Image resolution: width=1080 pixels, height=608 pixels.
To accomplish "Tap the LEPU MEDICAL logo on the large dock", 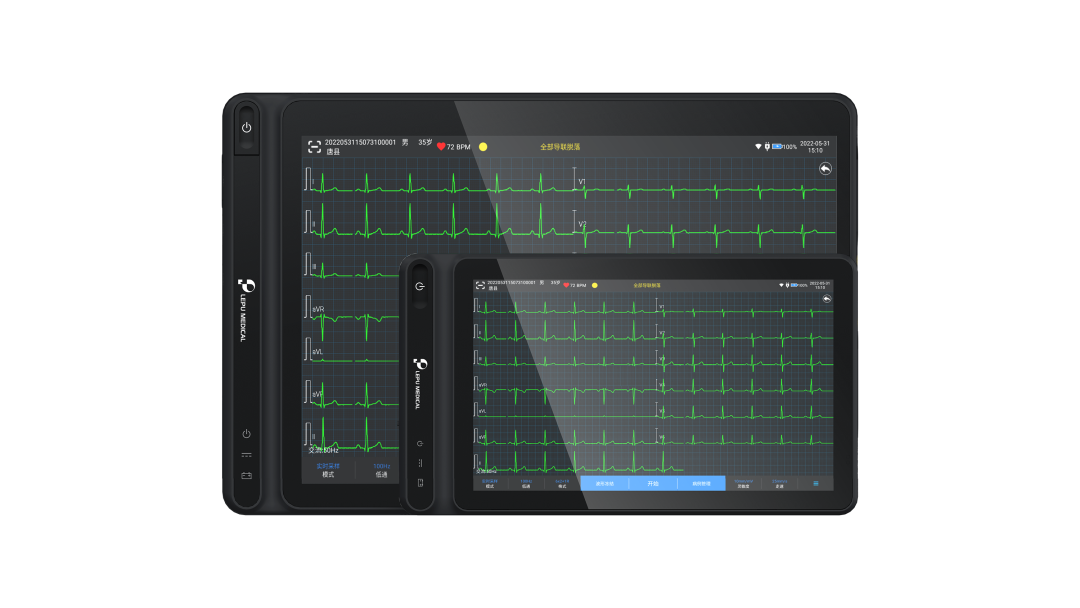I will click(245, 311).
